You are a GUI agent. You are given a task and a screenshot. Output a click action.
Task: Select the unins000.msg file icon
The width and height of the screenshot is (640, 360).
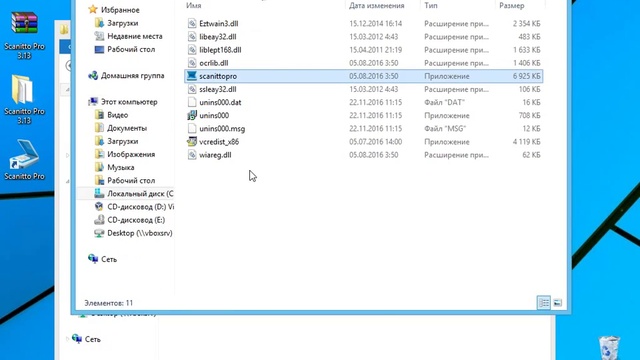[192, 129]
